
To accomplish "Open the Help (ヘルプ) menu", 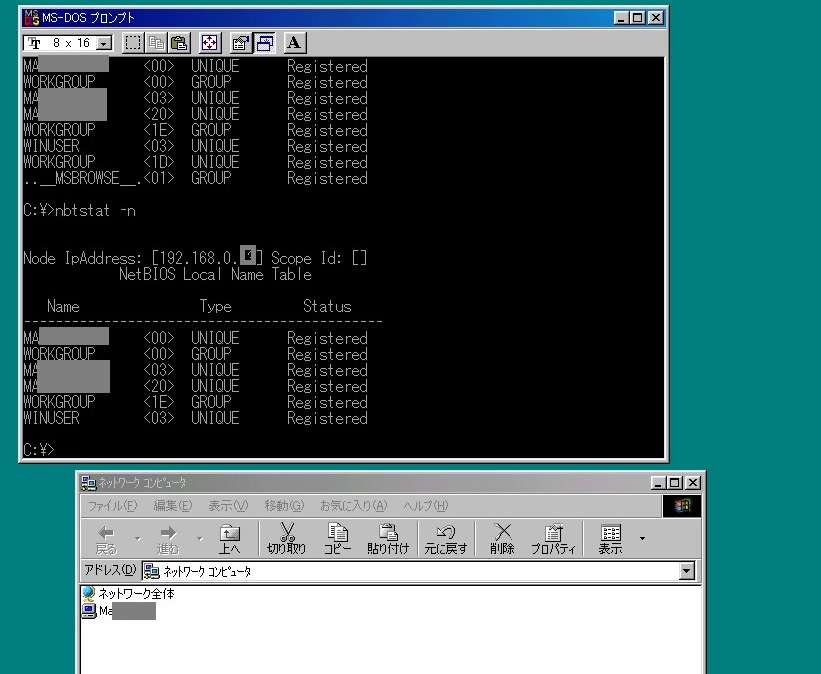I will (x=426, y=506).
